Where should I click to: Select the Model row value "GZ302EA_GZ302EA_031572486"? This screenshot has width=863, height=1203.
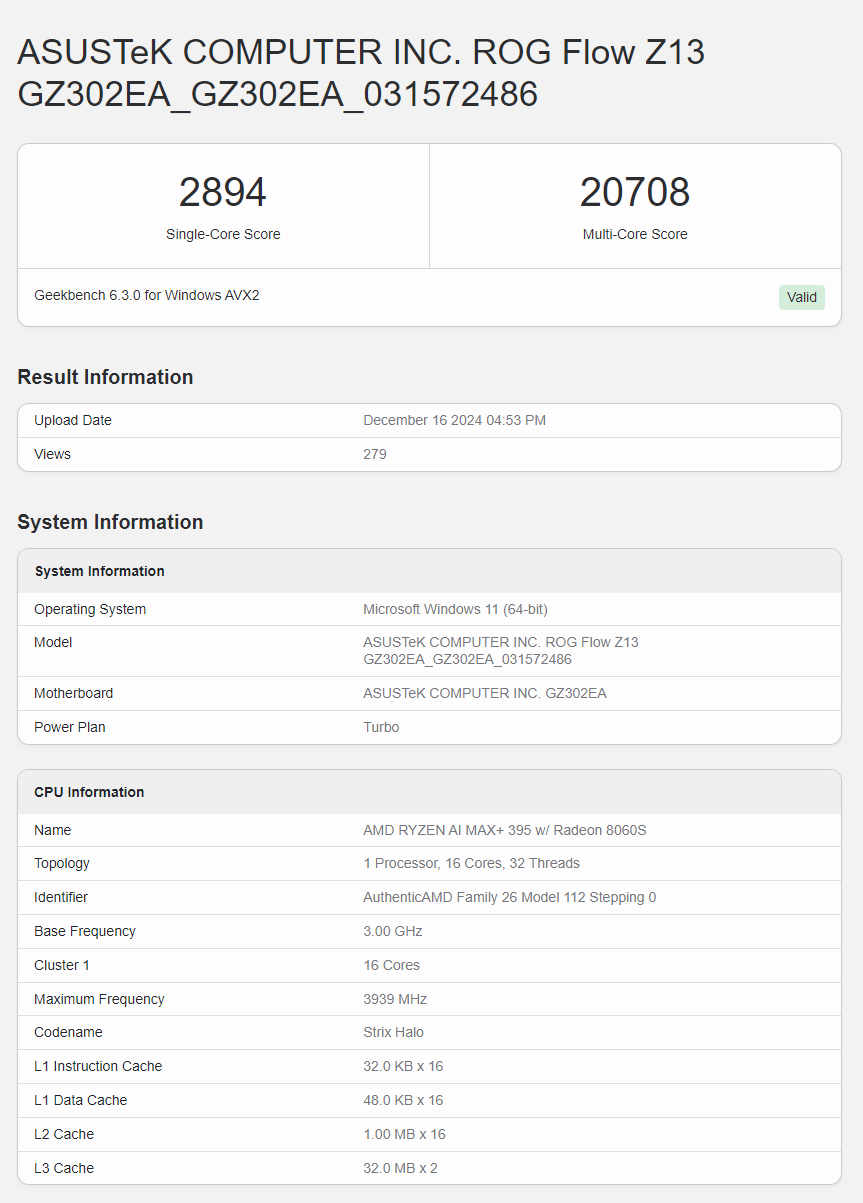[467, 659]
